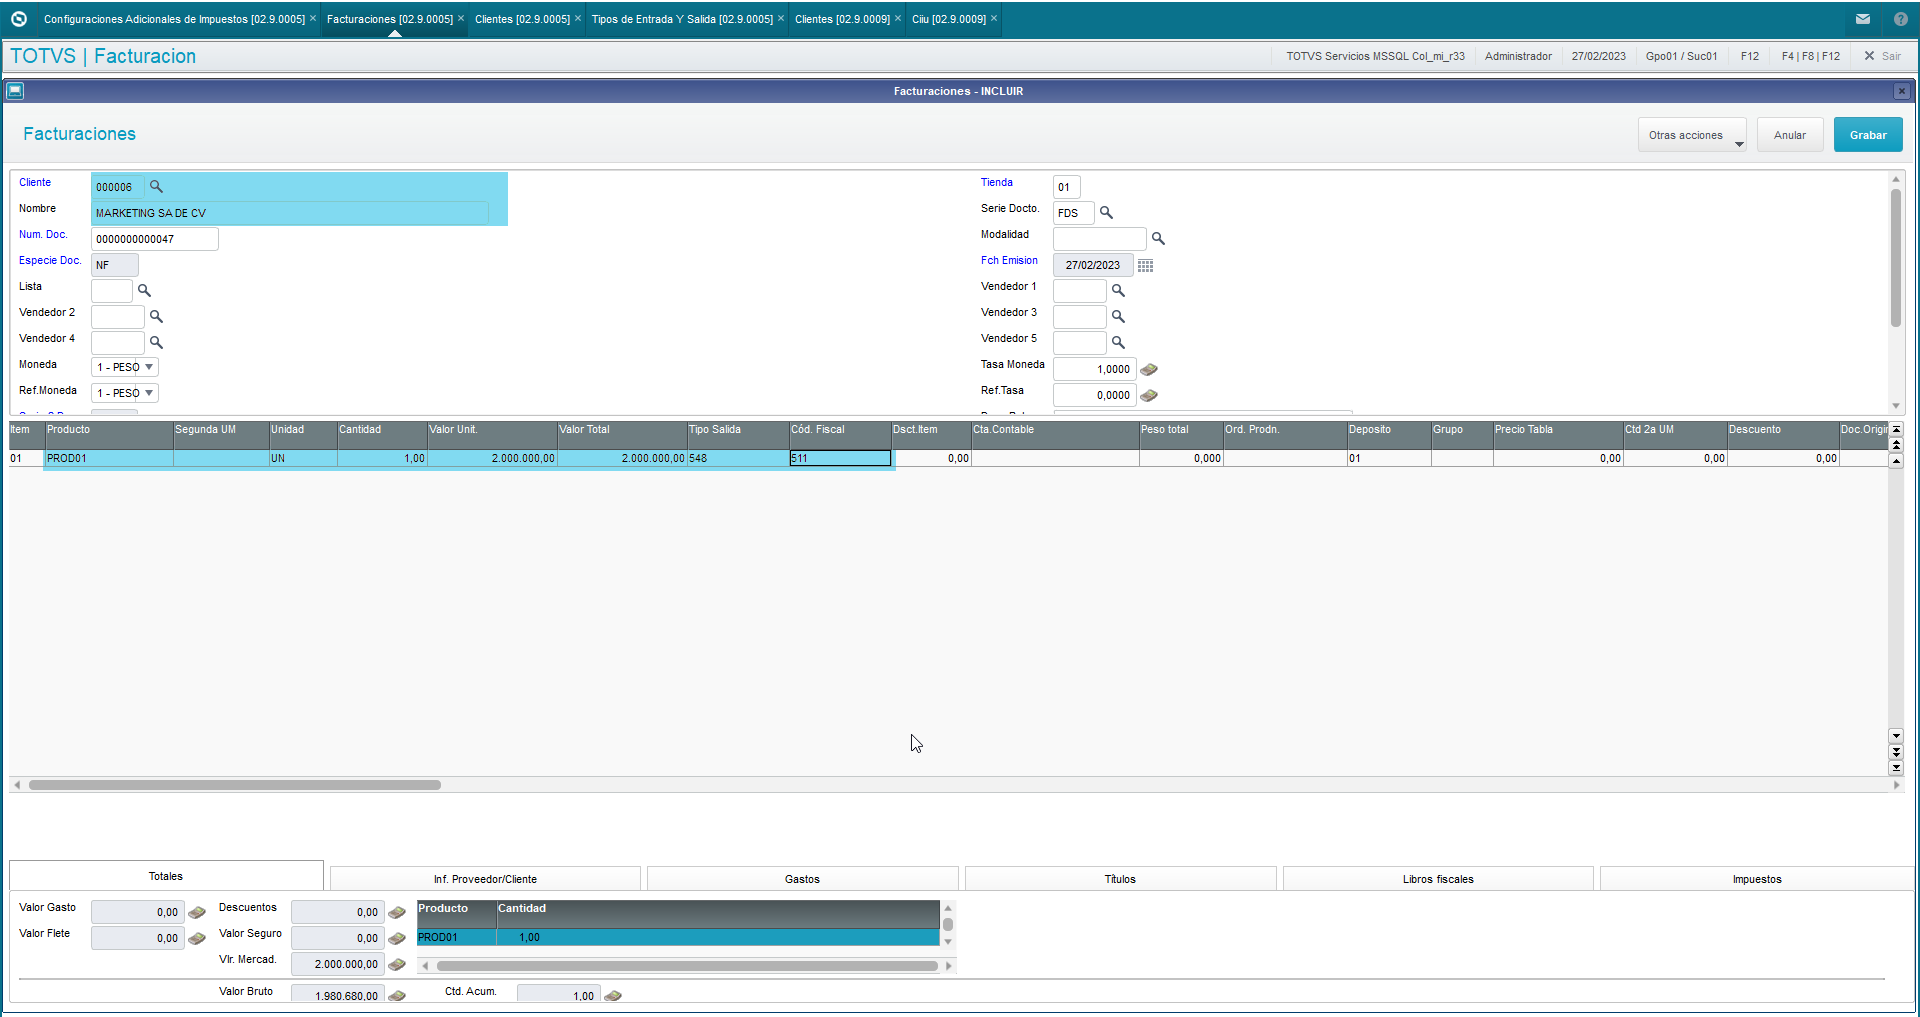Image resolution: width=1920 pixels, height=1017 pixels.
Task: Expand the Moneda dropdown
Action: click(x=149, y=367)
